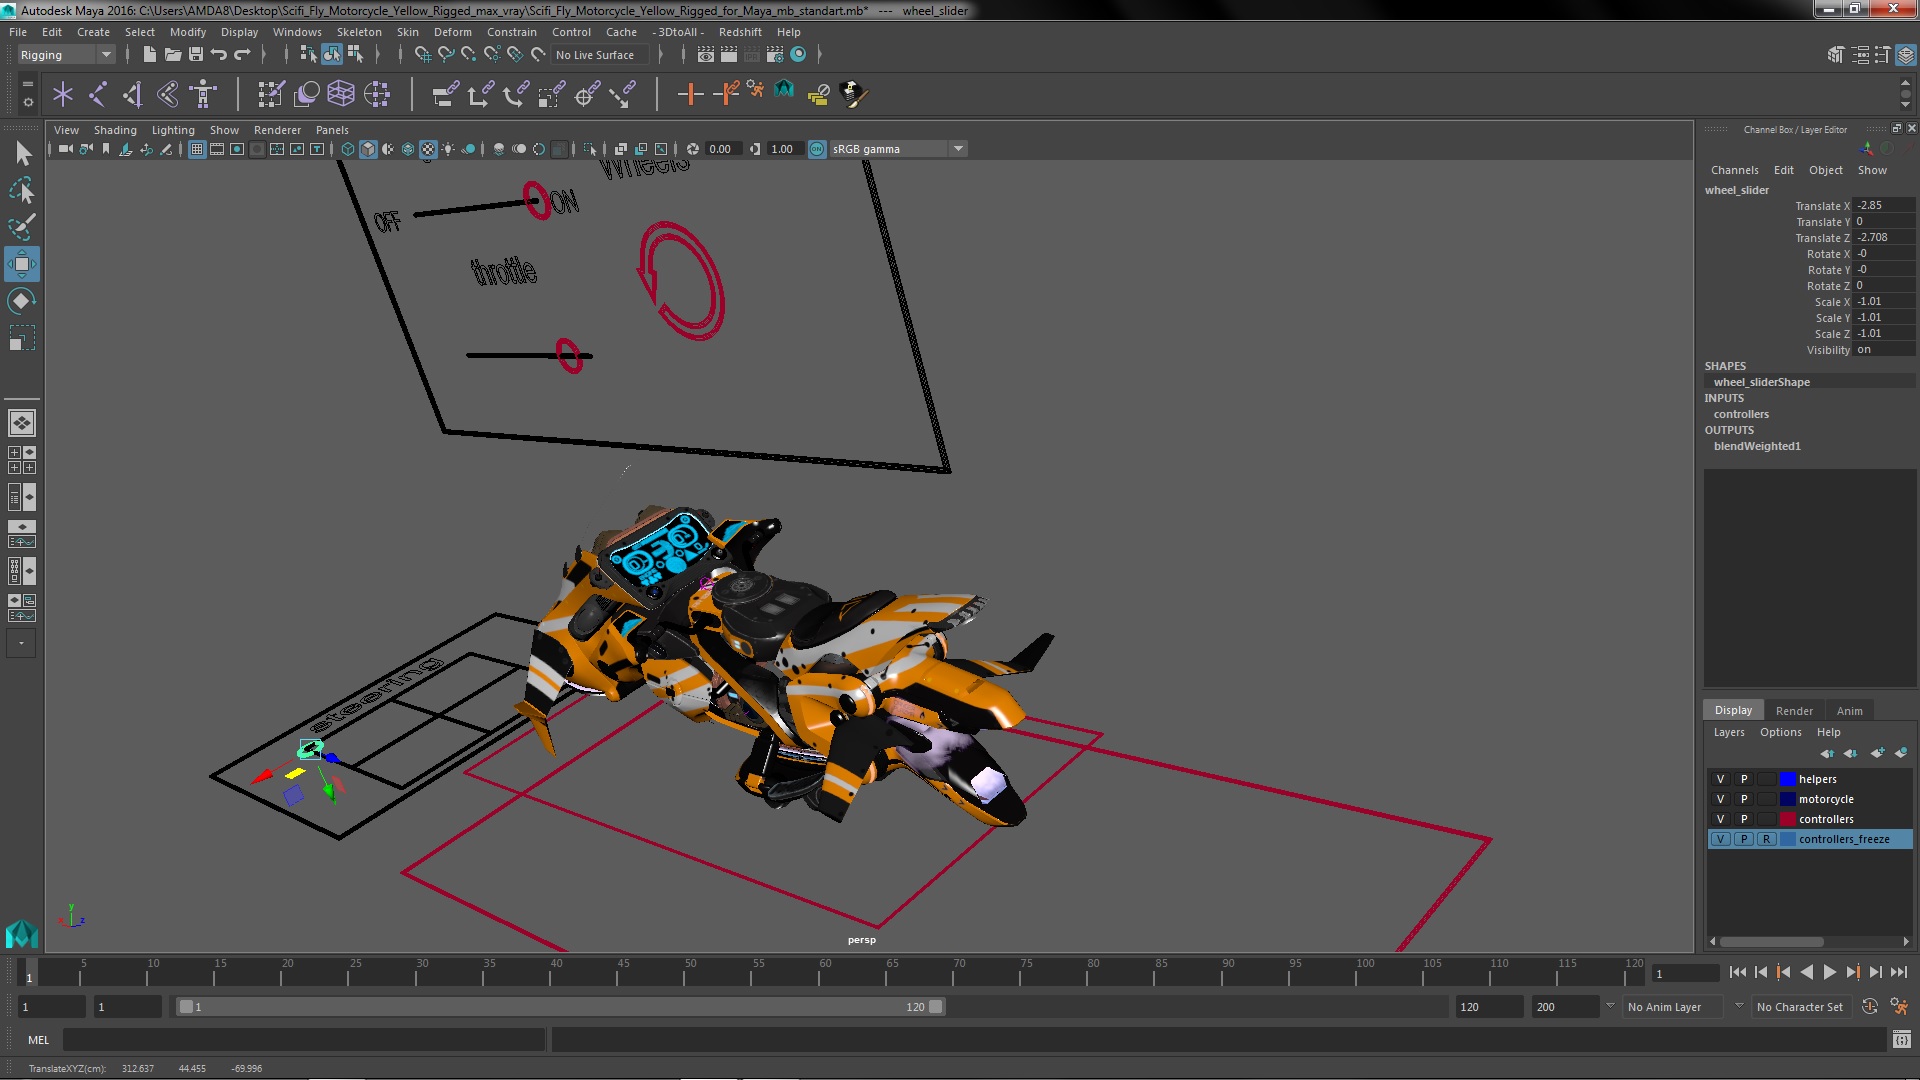Click shelf scroll down arrow at right
This screenshot has height=1080, width=1920.
click(x=1905, y=105)
